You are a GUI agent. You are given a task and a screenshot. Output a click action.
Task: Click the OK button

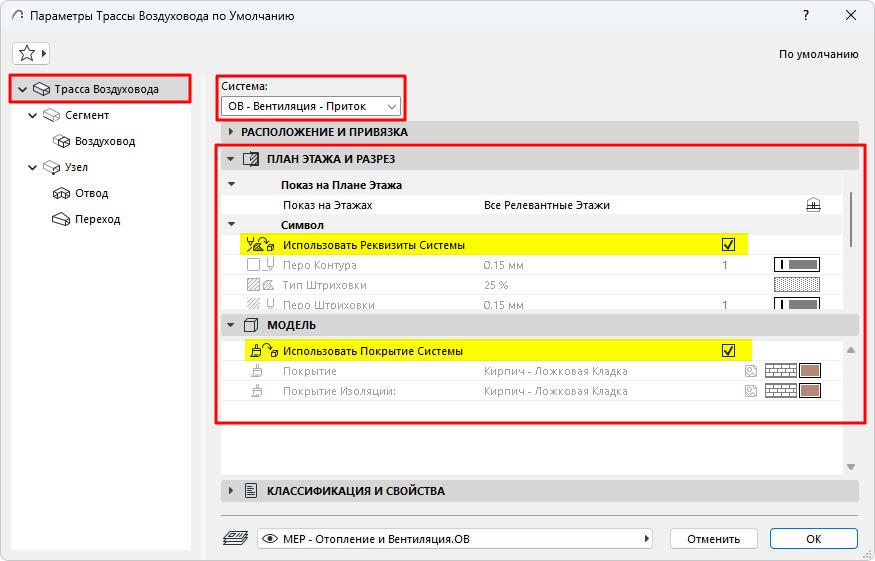tap(813, 539)
